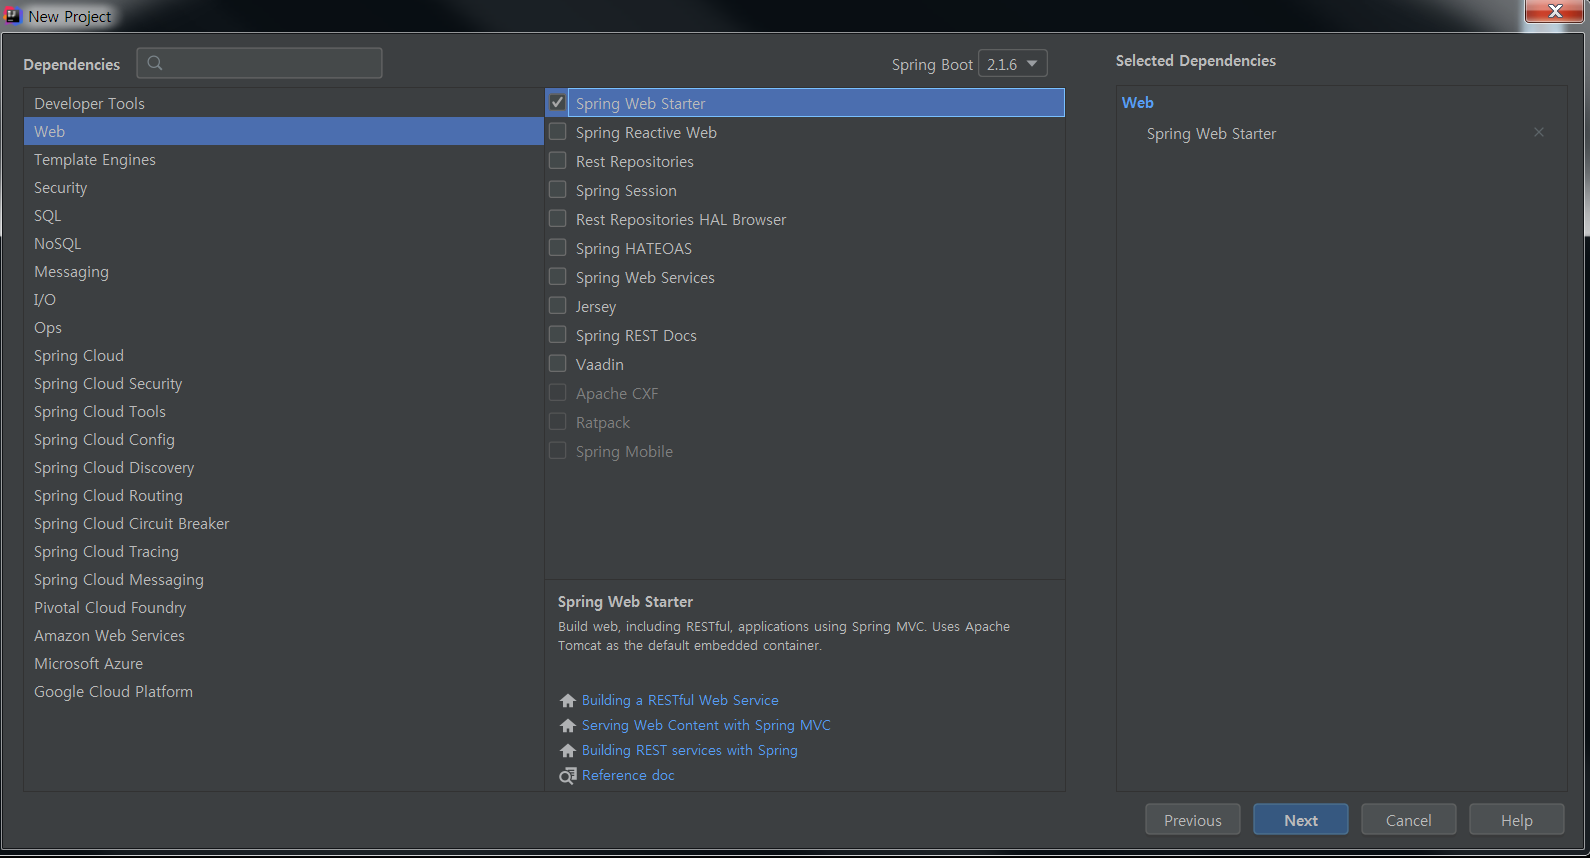
Task: Select the Web category
Action: tap(284, 131)
